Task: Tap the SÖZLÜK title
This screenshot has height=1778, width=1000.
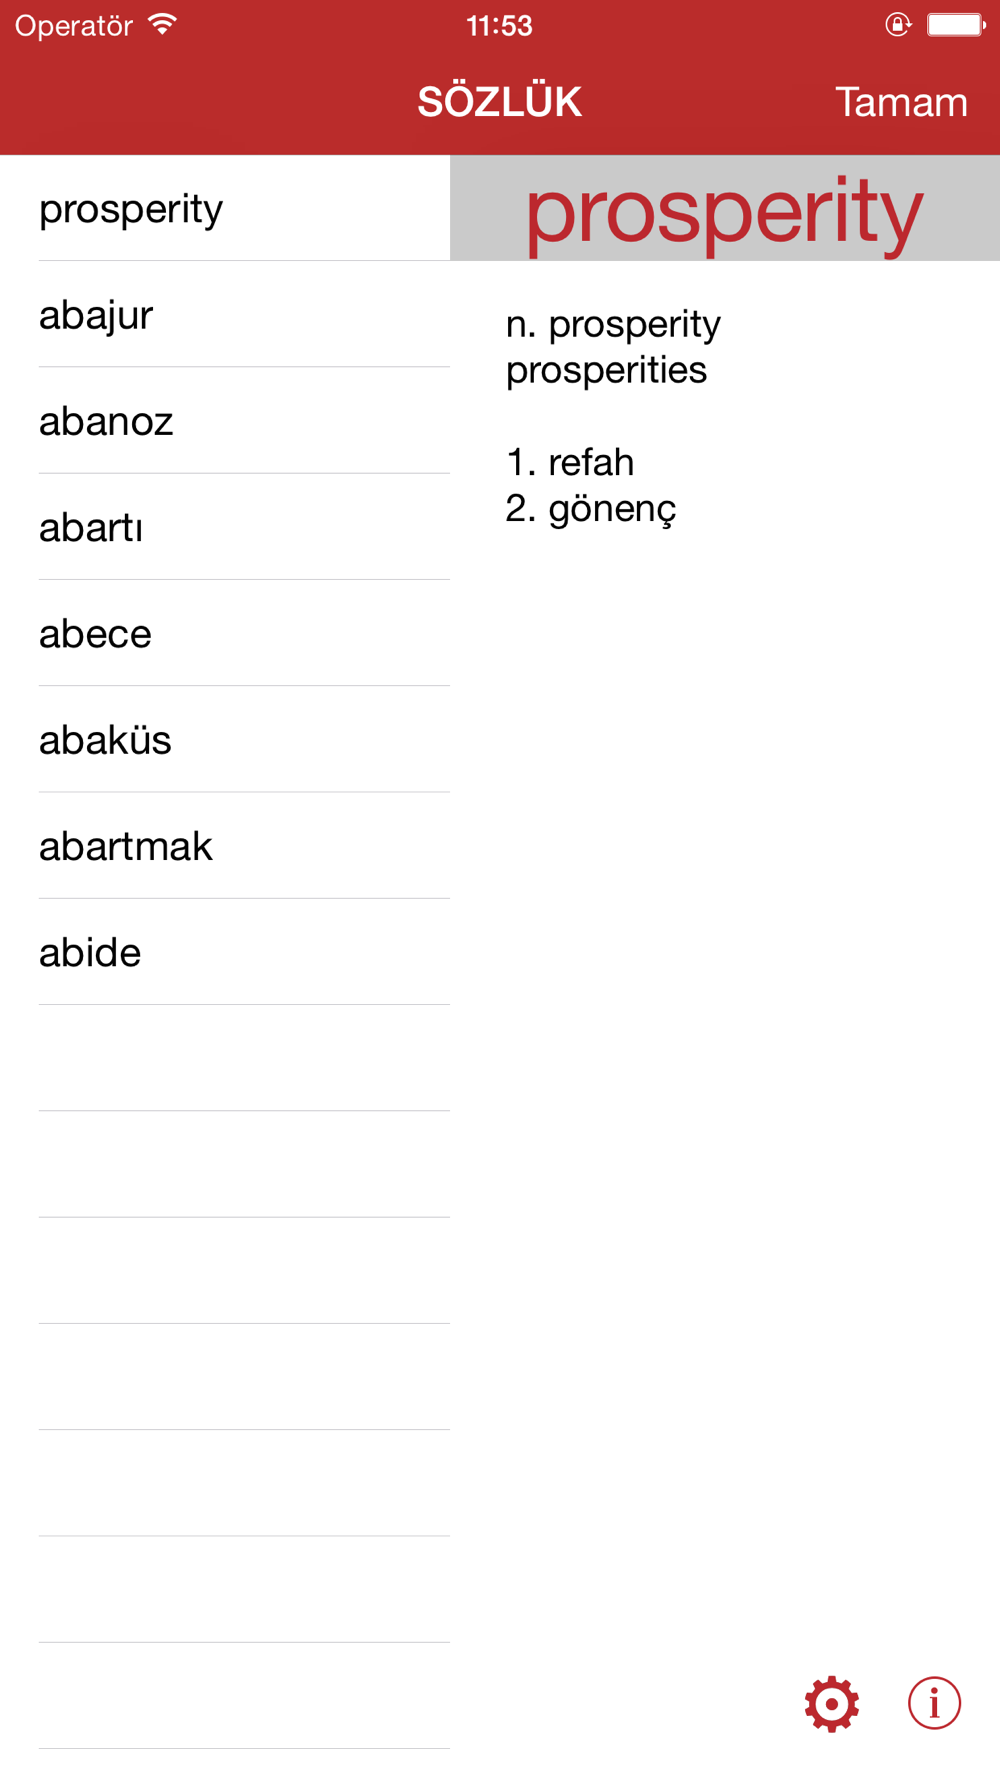Action: (499, 102)
